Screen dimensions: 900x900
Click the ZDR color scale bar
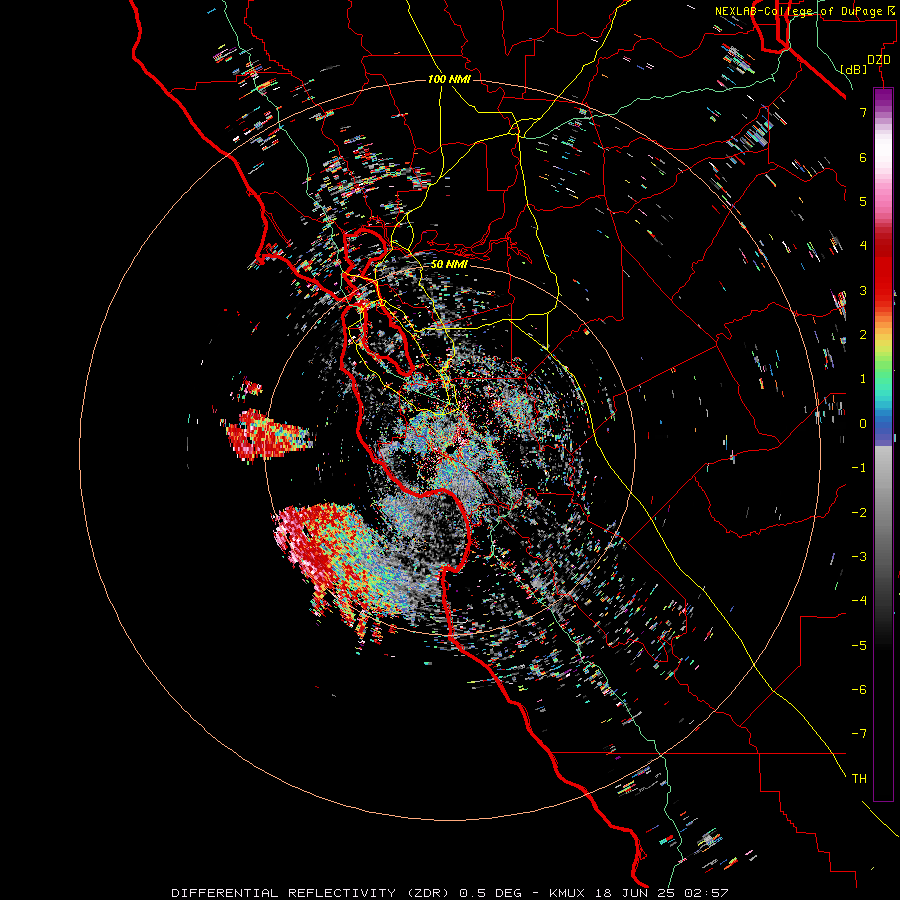click(883, 444)
